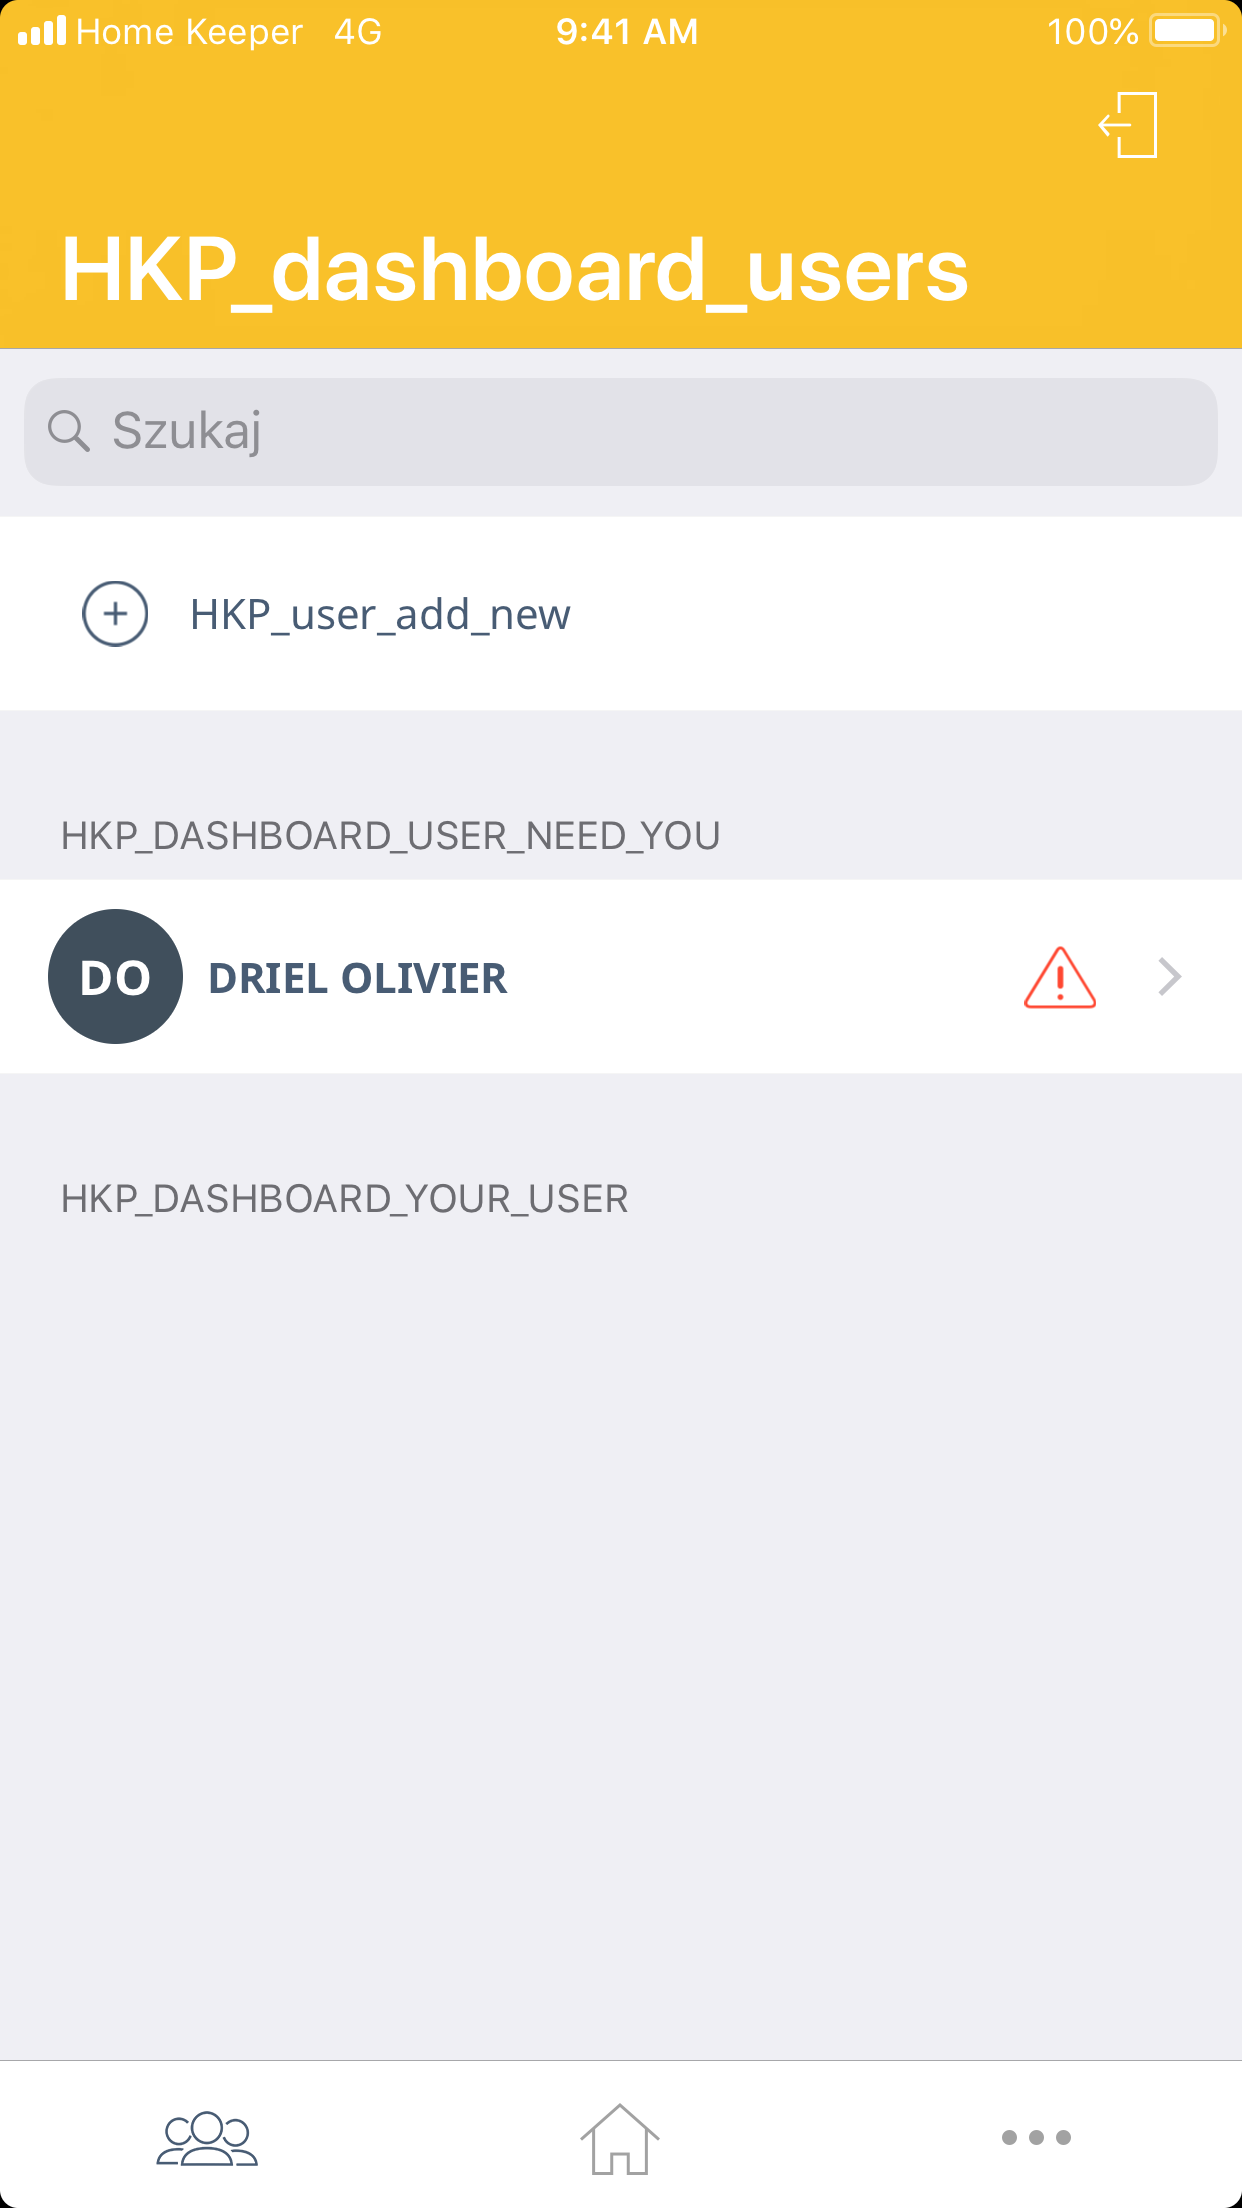Click the red warning triangle icon
This screenshot has height=2208, width=1242.
1060,977
